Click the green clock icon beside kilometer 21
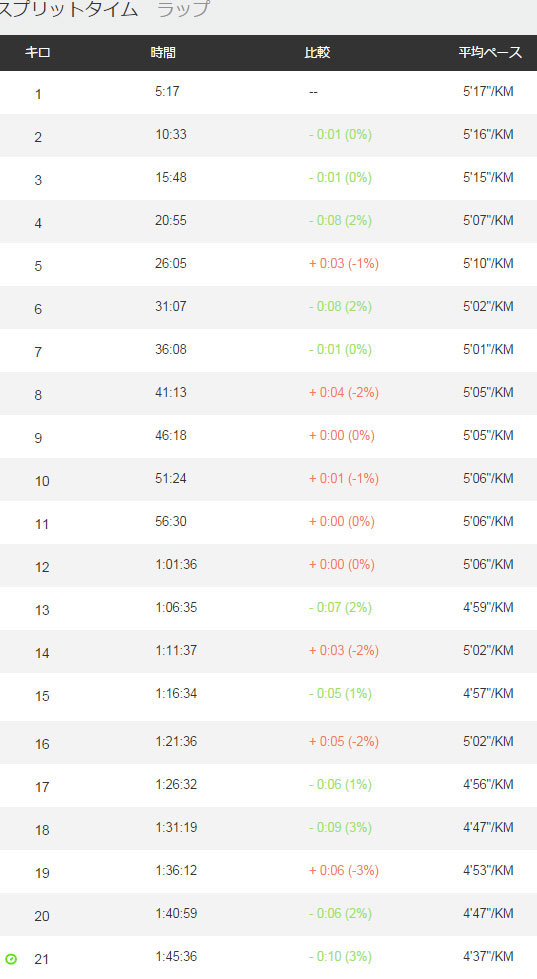537x979 pixels. pos(11,959)
